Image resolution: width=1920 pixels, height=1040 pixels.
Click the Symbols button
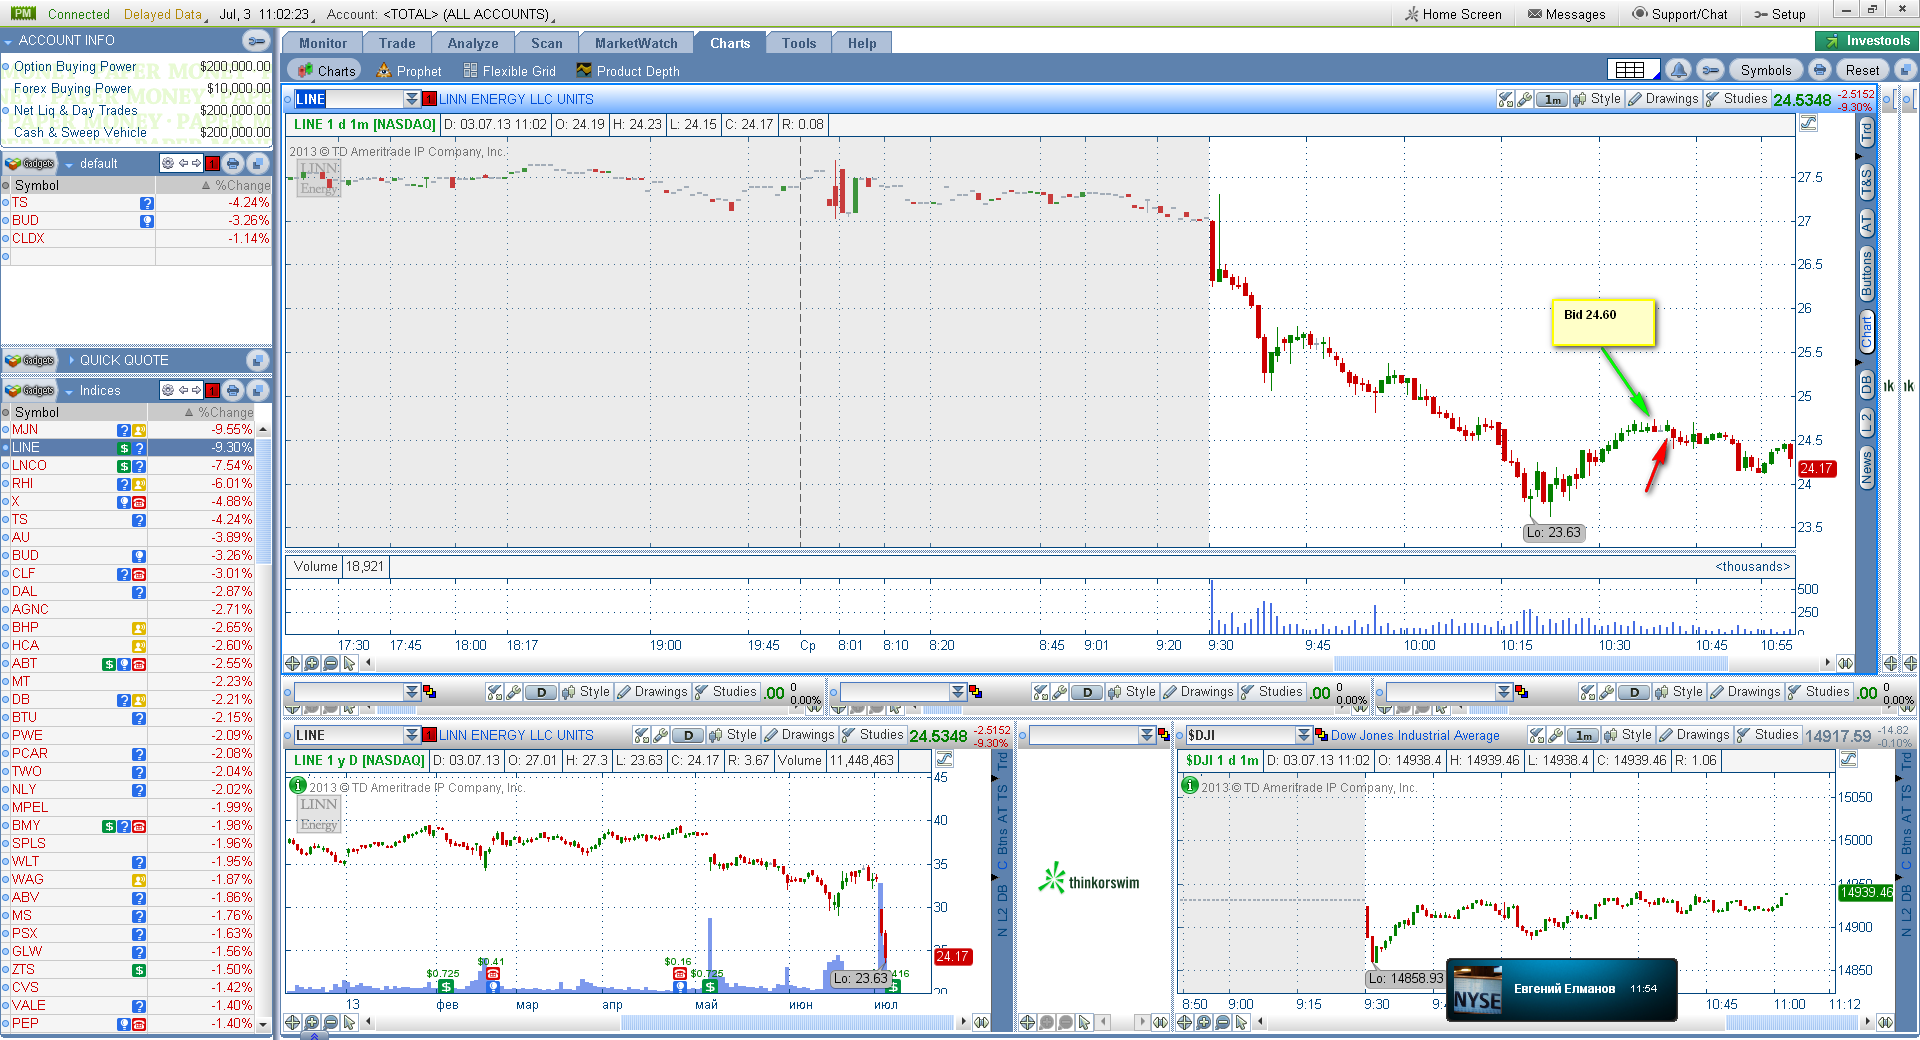1765,70
